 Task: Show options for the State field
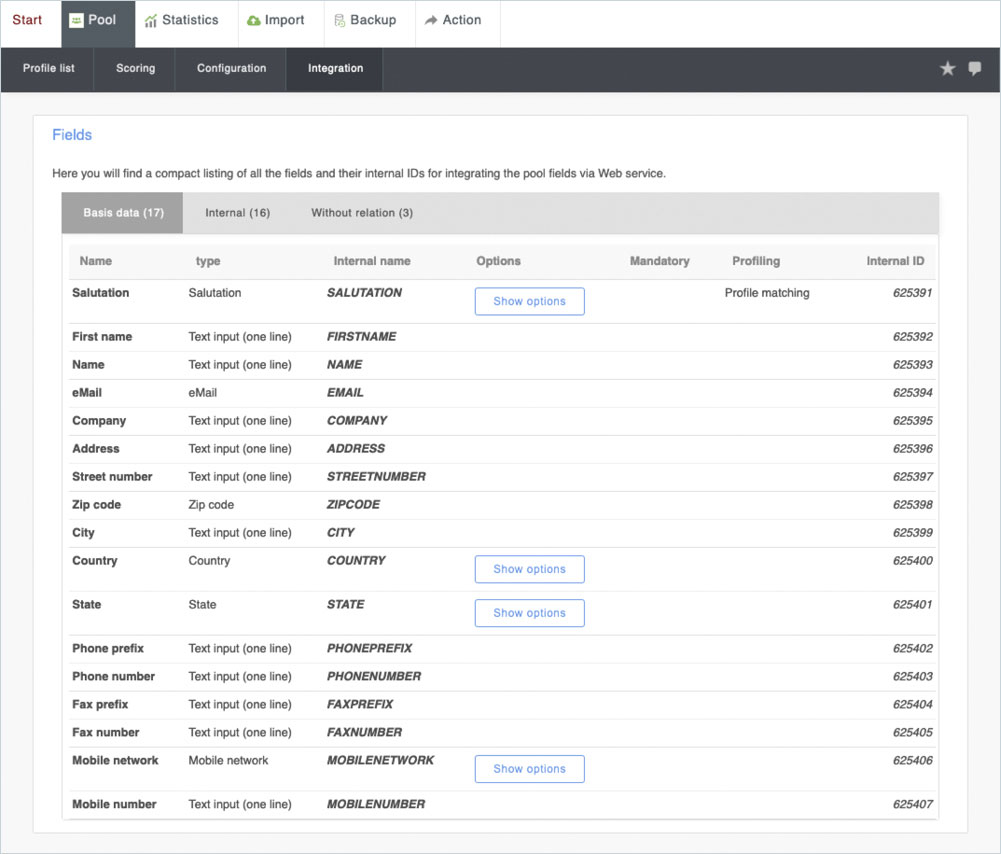pyautogui.click(x=529, y=613)
